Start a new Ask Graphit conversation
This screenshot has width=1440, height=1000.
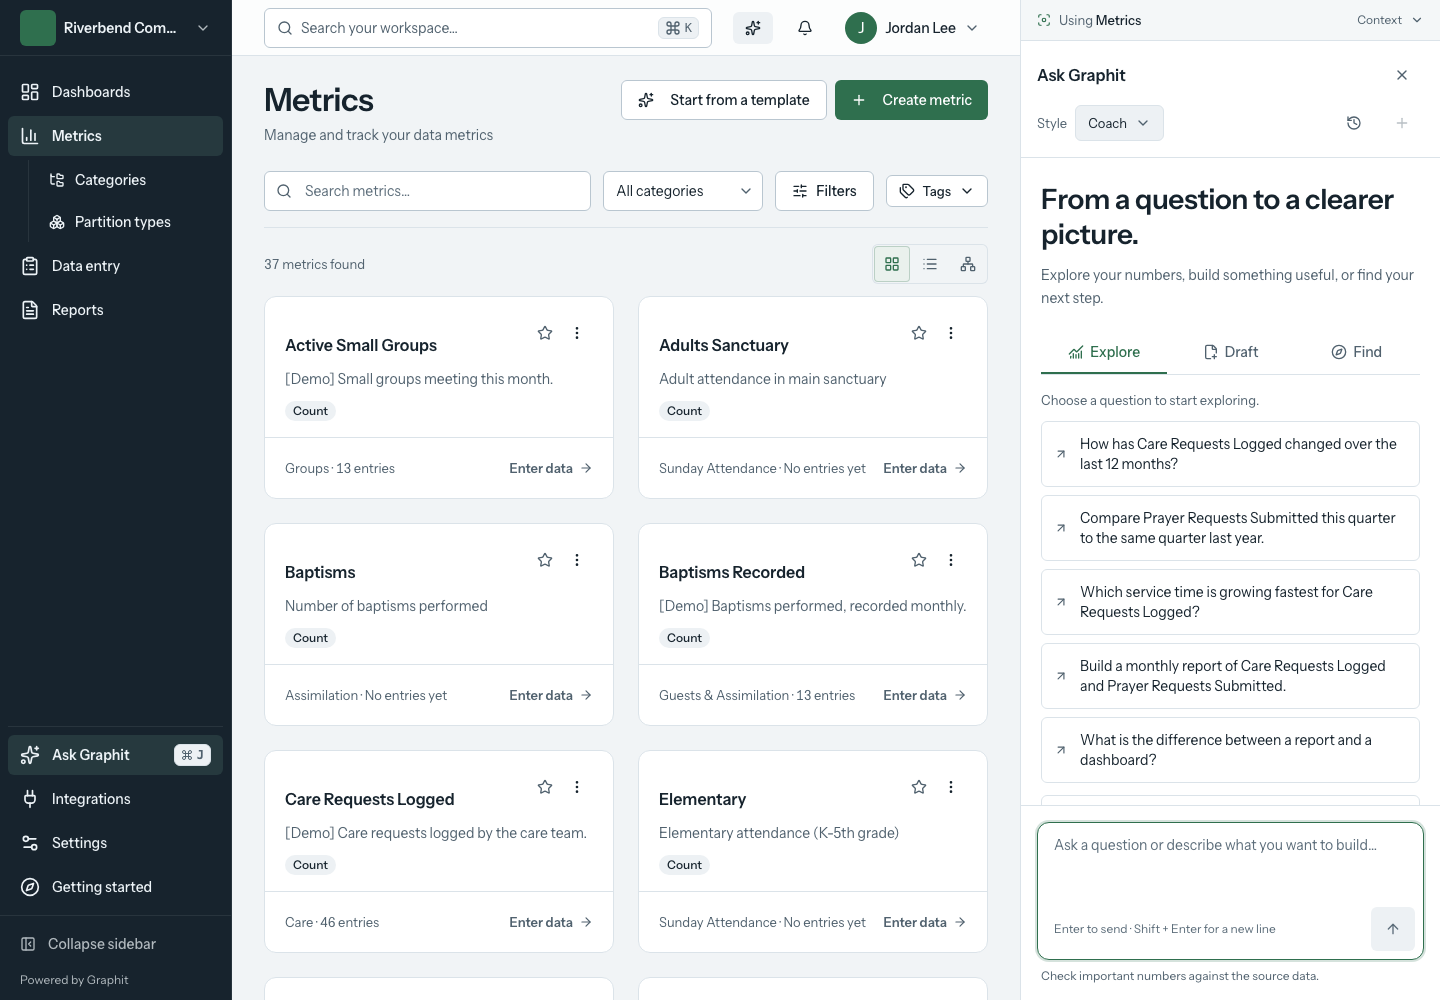1402,123
